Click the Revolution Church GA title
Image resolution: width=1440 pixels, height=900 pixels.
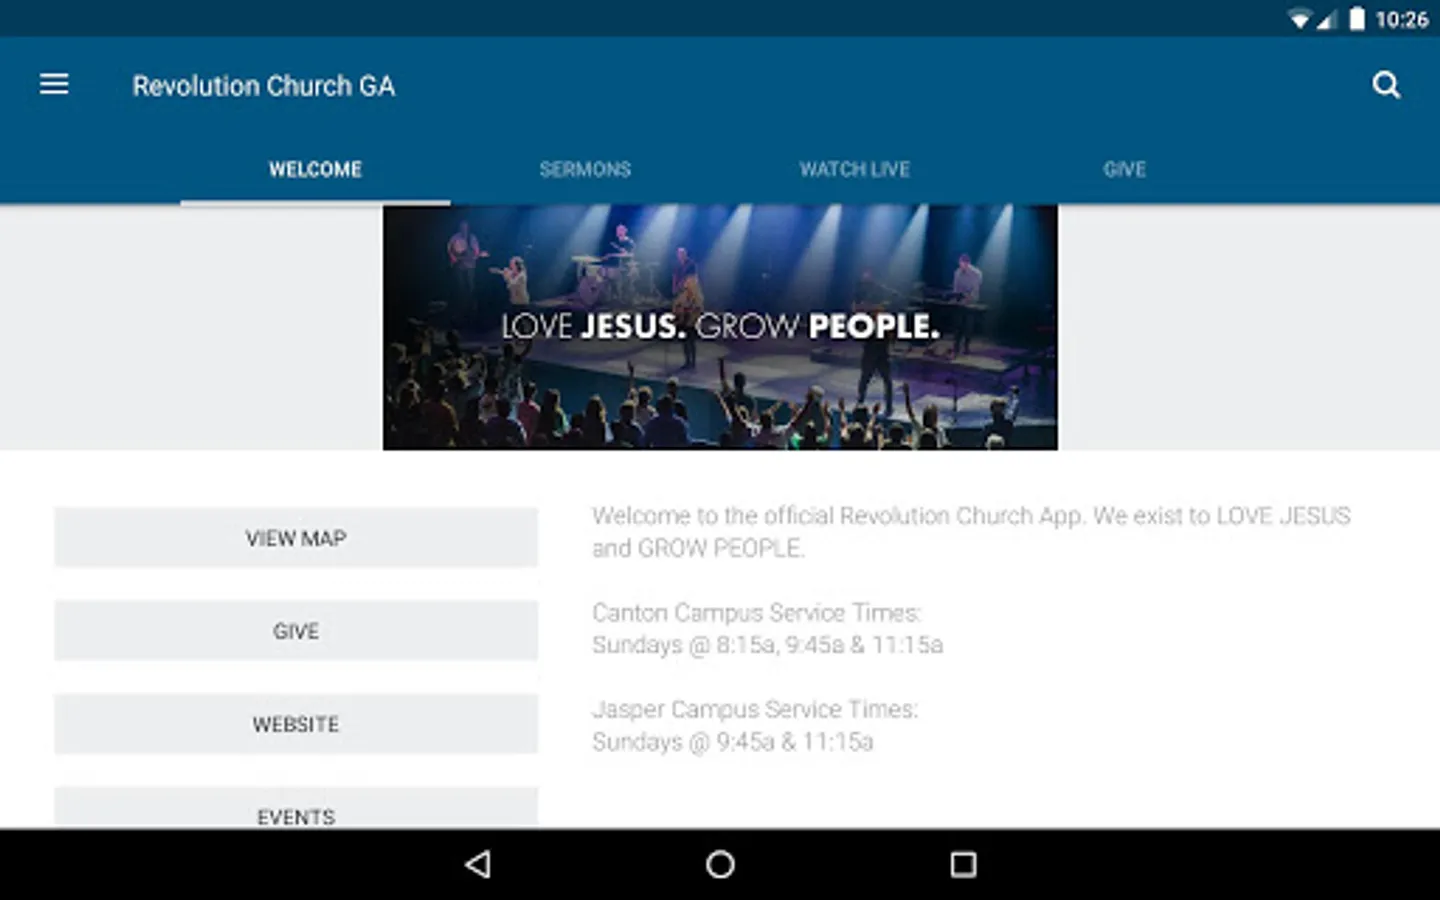(264, 86)
